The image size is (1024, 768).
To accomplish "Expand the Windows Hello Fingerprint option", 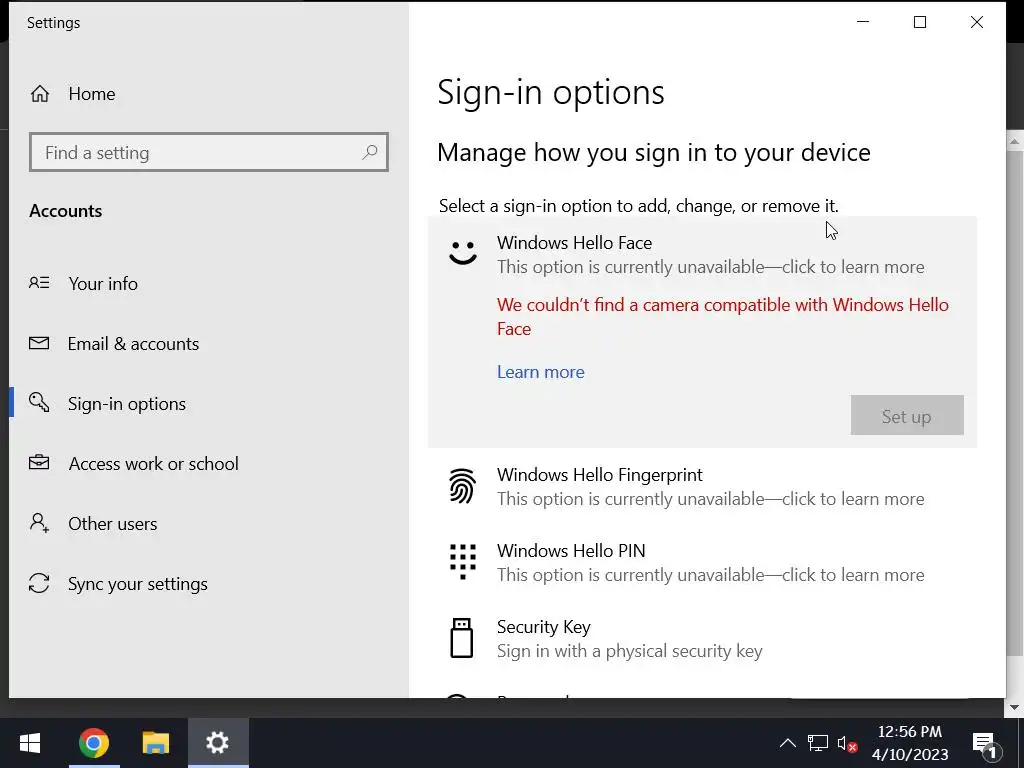I will pyautogui.click(x=702, y=487).
